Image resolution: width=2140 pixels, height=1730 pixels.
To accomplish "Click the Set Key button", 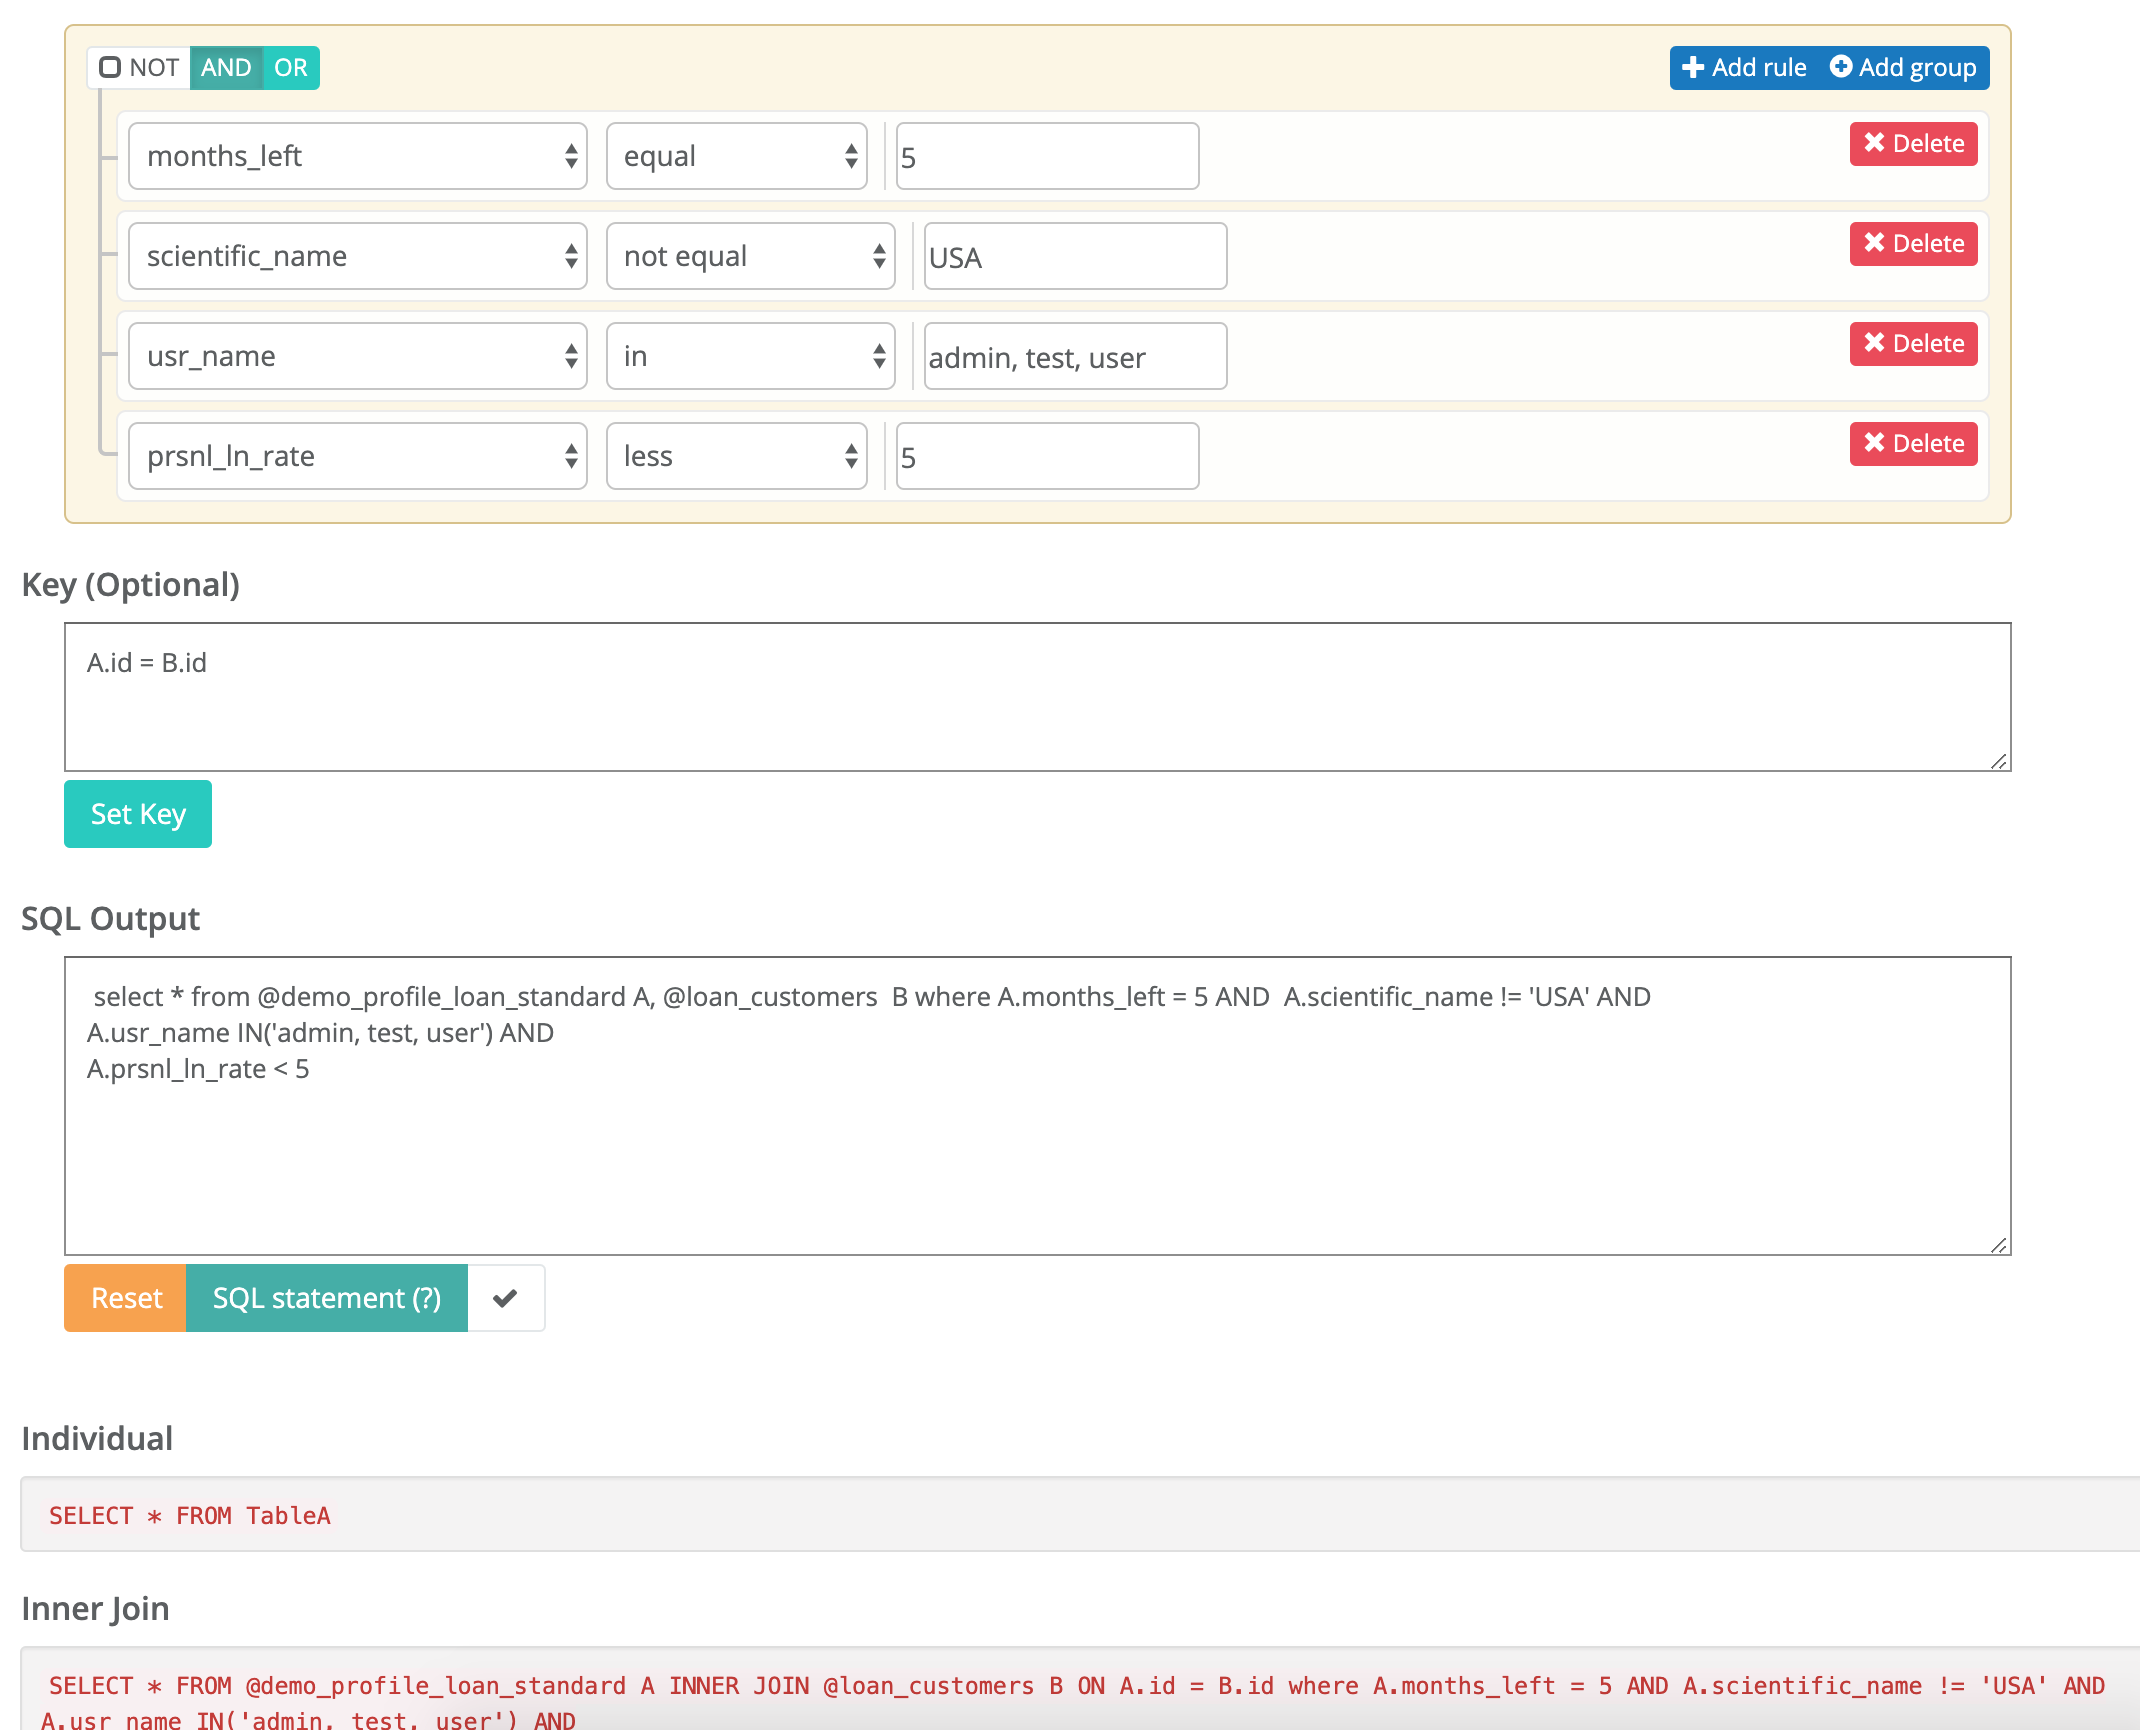I will pyautogui.click(x=138, y=814).
